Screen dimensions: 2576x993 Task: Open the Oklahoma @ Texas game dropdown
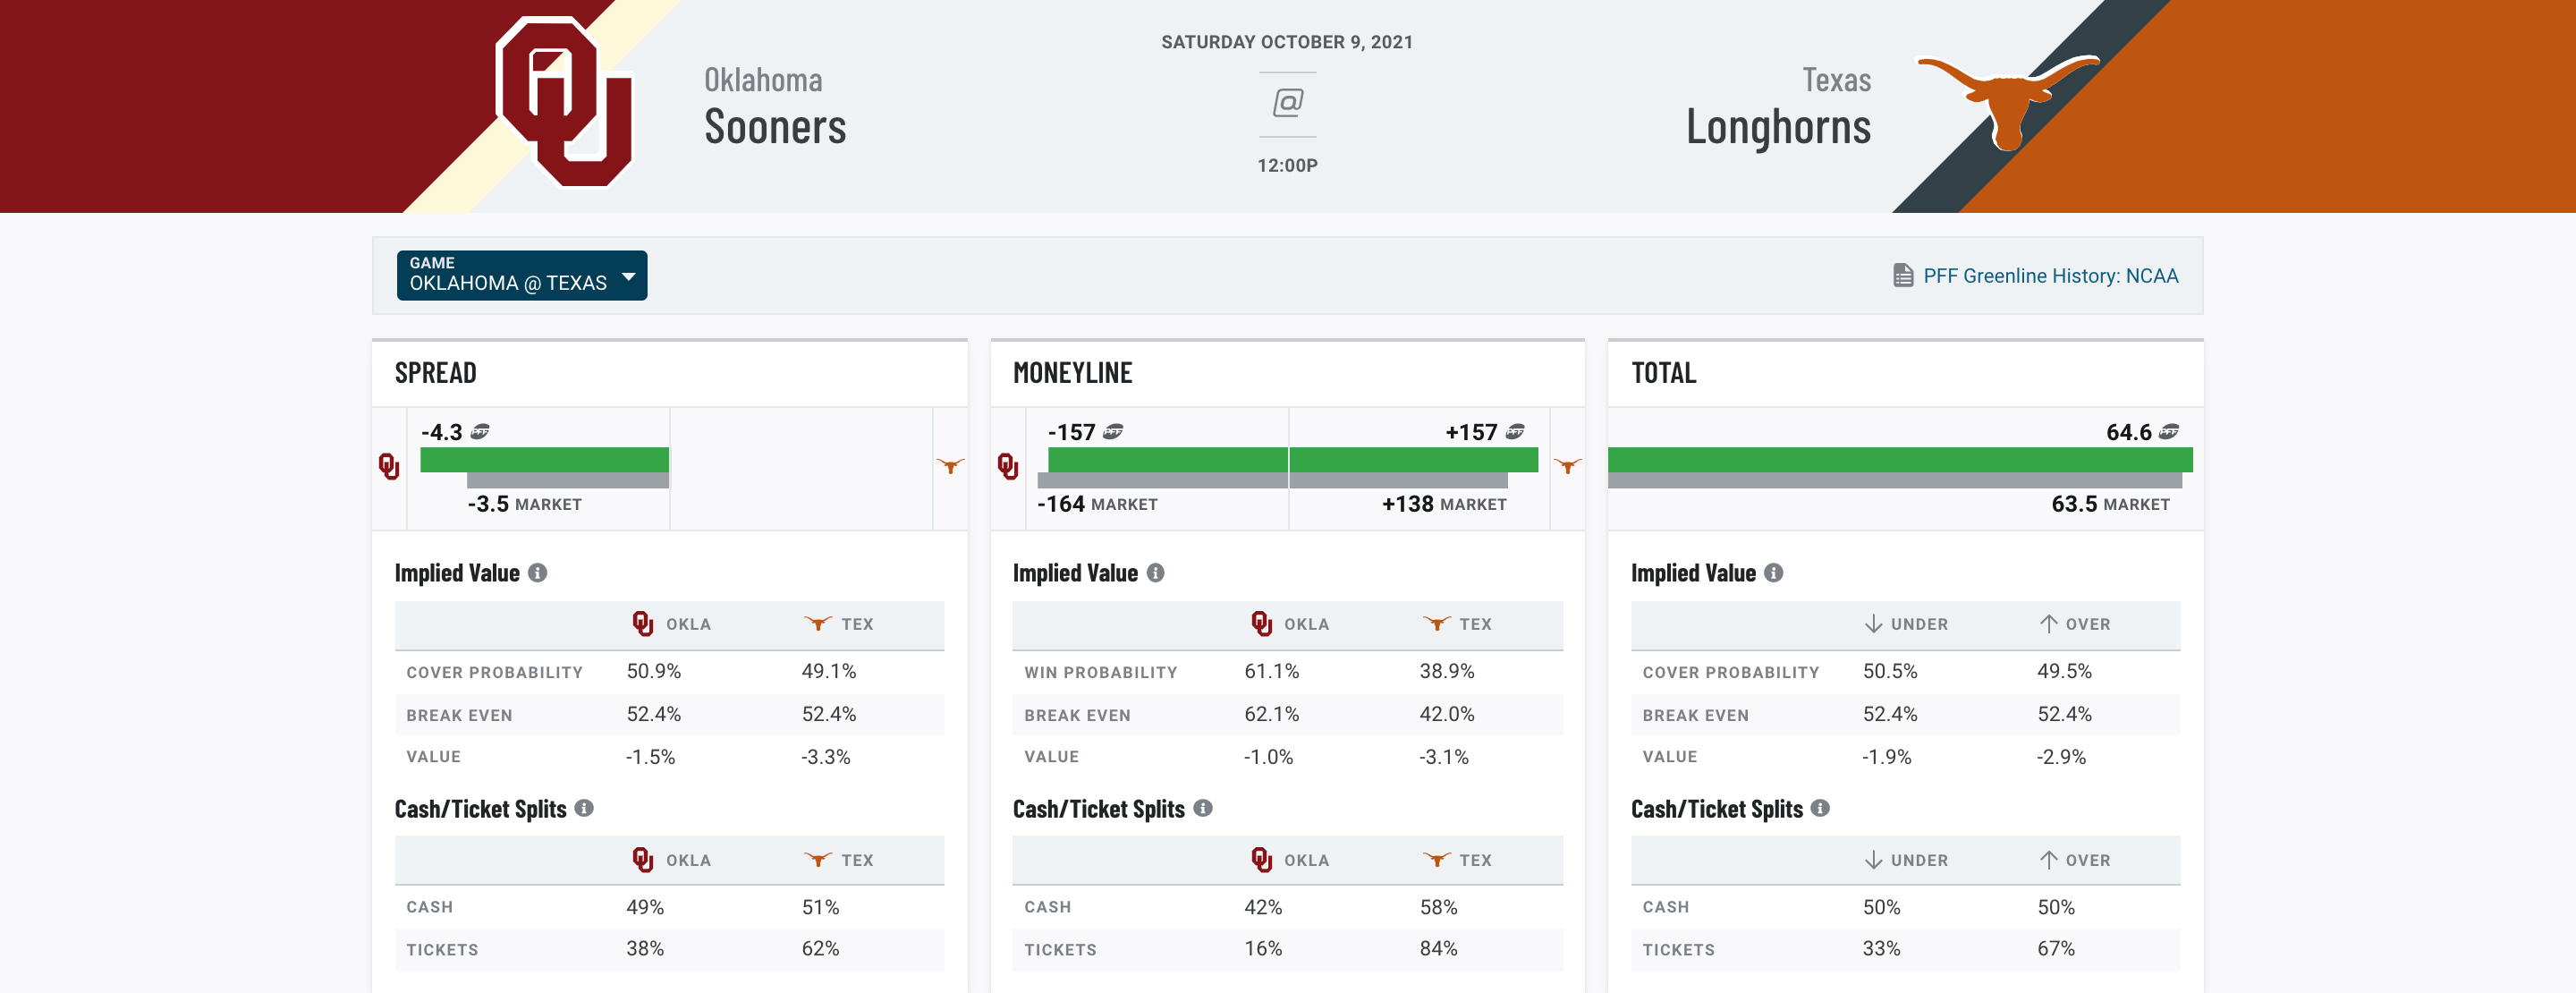[522, 275]
